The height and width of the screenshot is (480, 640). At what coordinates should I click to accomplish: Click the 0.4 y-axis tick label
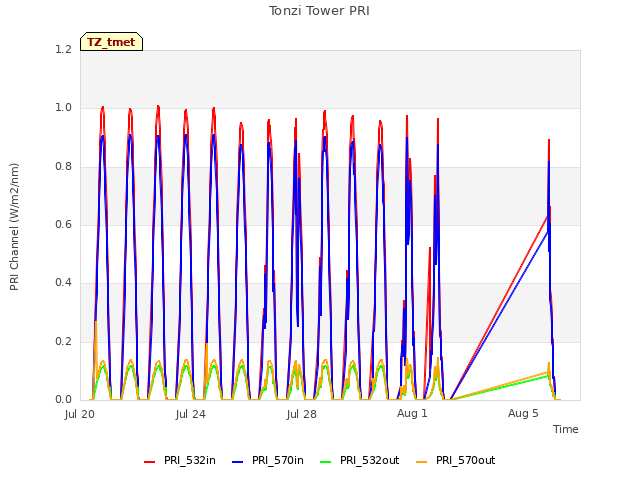tap(63, 283)
